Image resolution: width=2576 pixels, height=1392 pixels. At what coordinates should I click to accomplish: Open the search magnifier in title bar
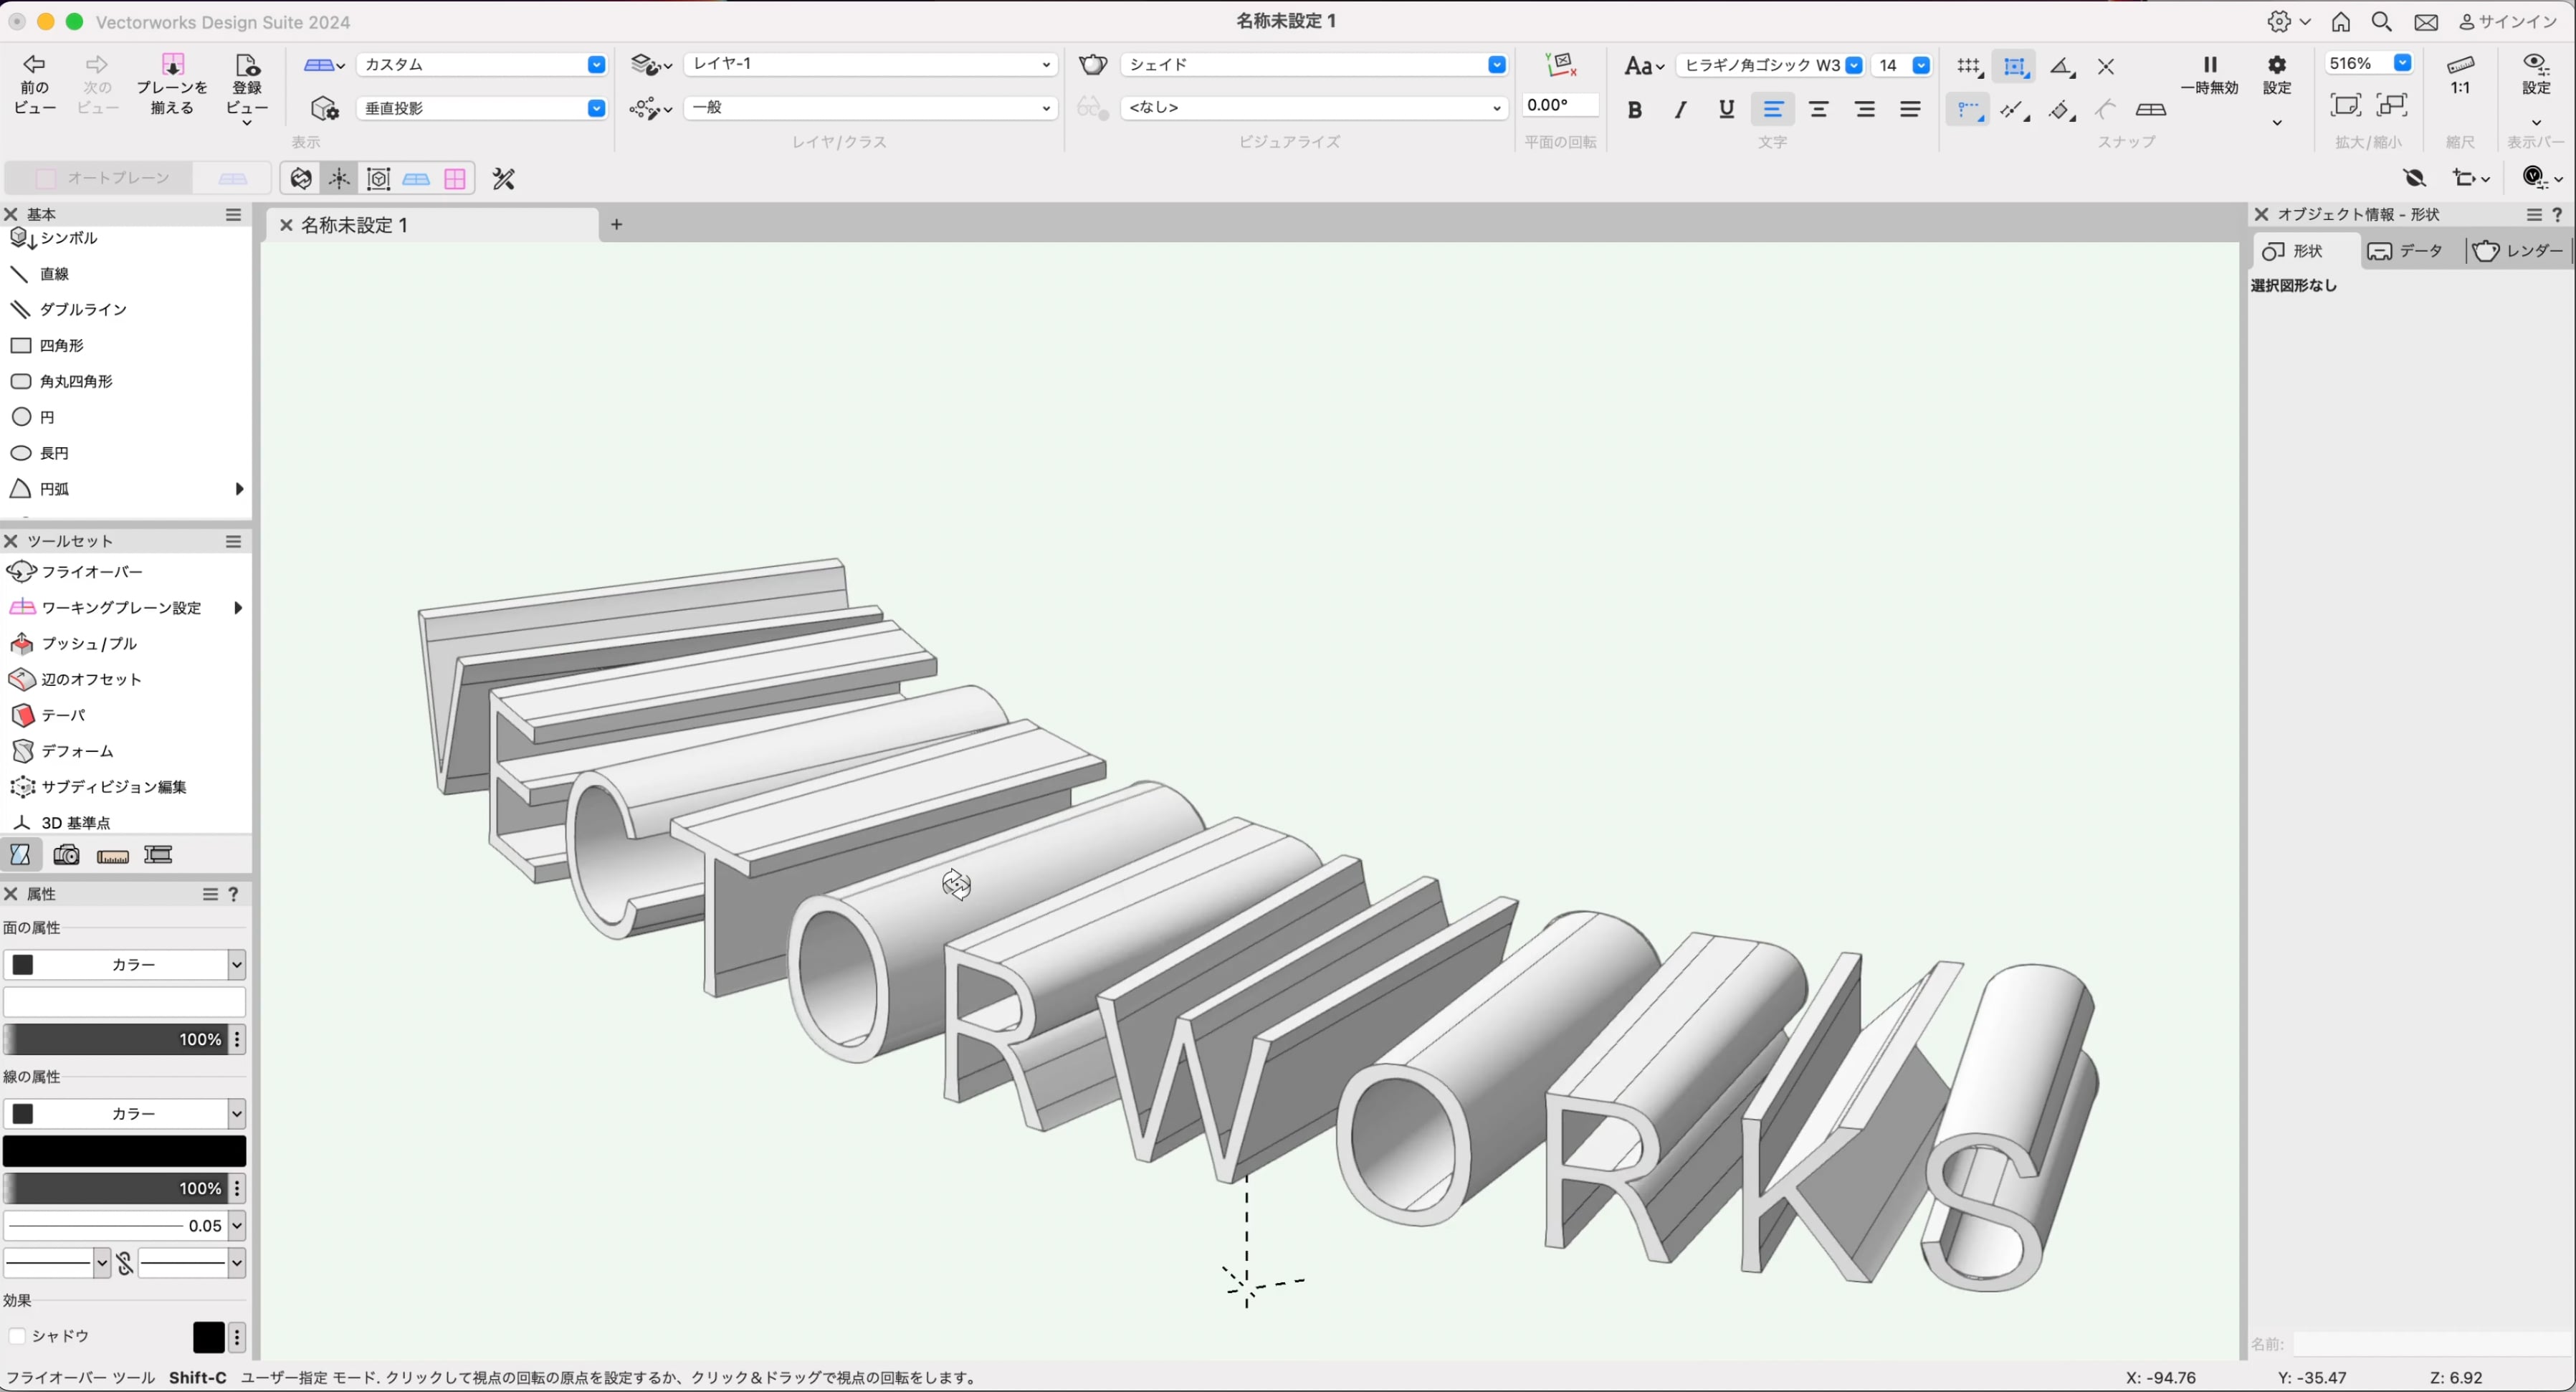pos(2382,21)
